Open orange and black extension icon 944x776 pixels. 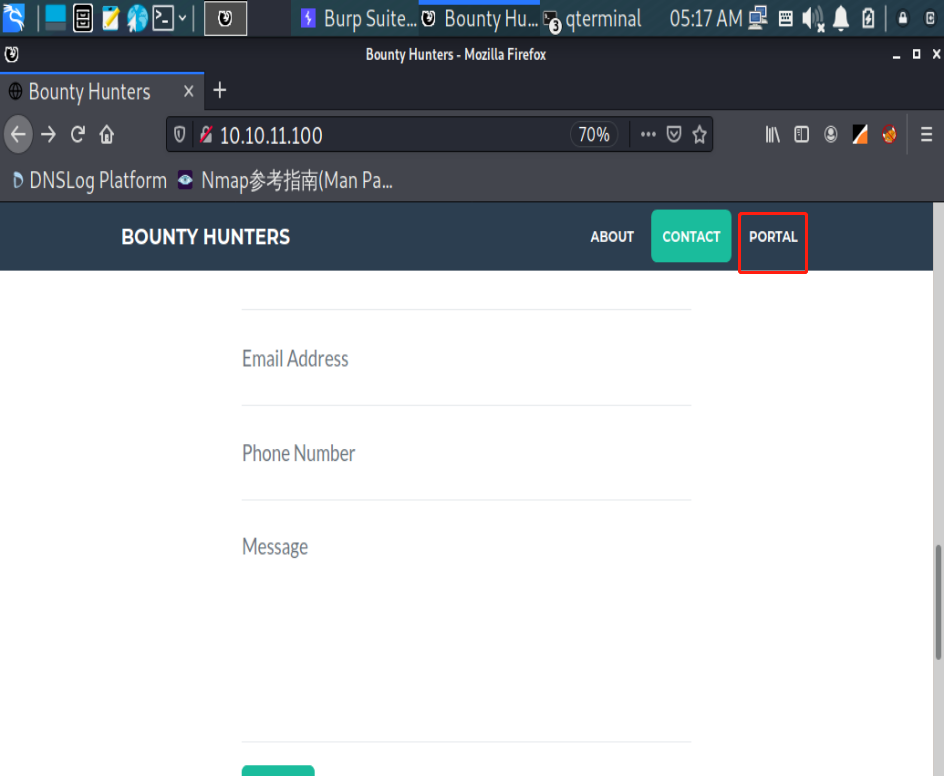click(x=860, y=134)
